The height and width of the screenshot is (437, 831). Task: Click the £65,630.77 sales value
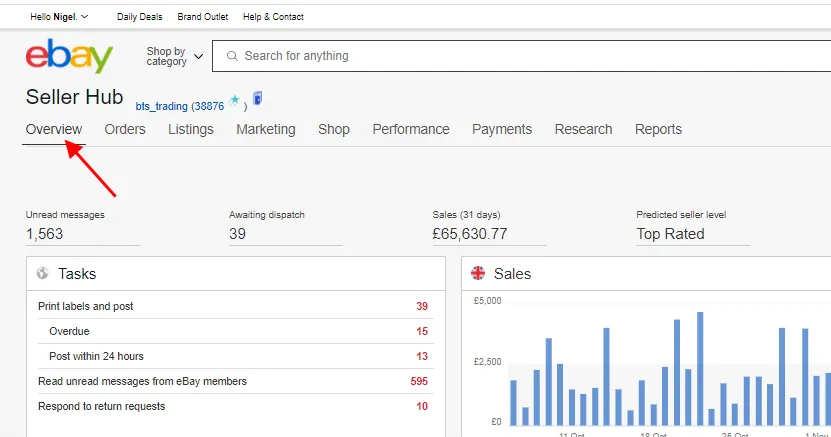coord(470,234)
